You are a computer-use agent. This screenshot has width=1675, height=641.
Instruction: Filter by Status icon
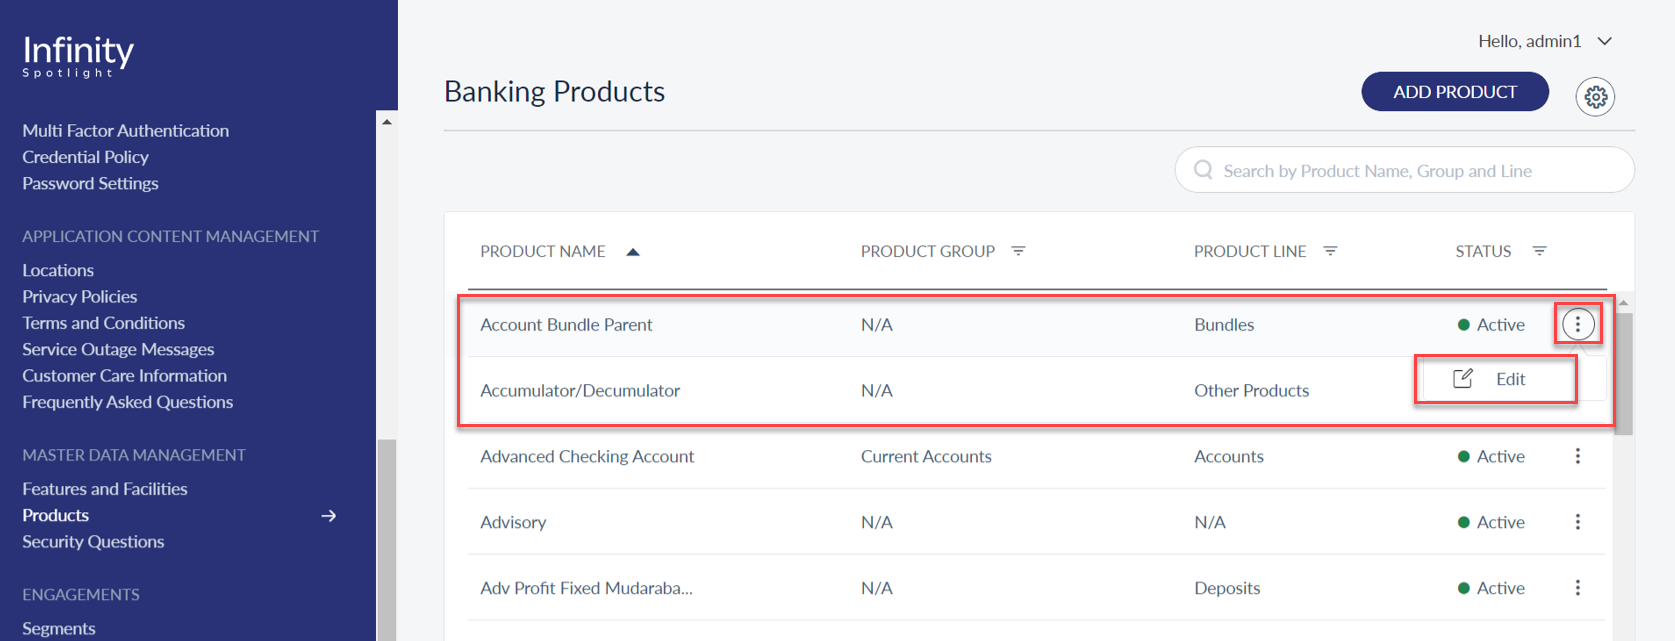click(1540, 251)
